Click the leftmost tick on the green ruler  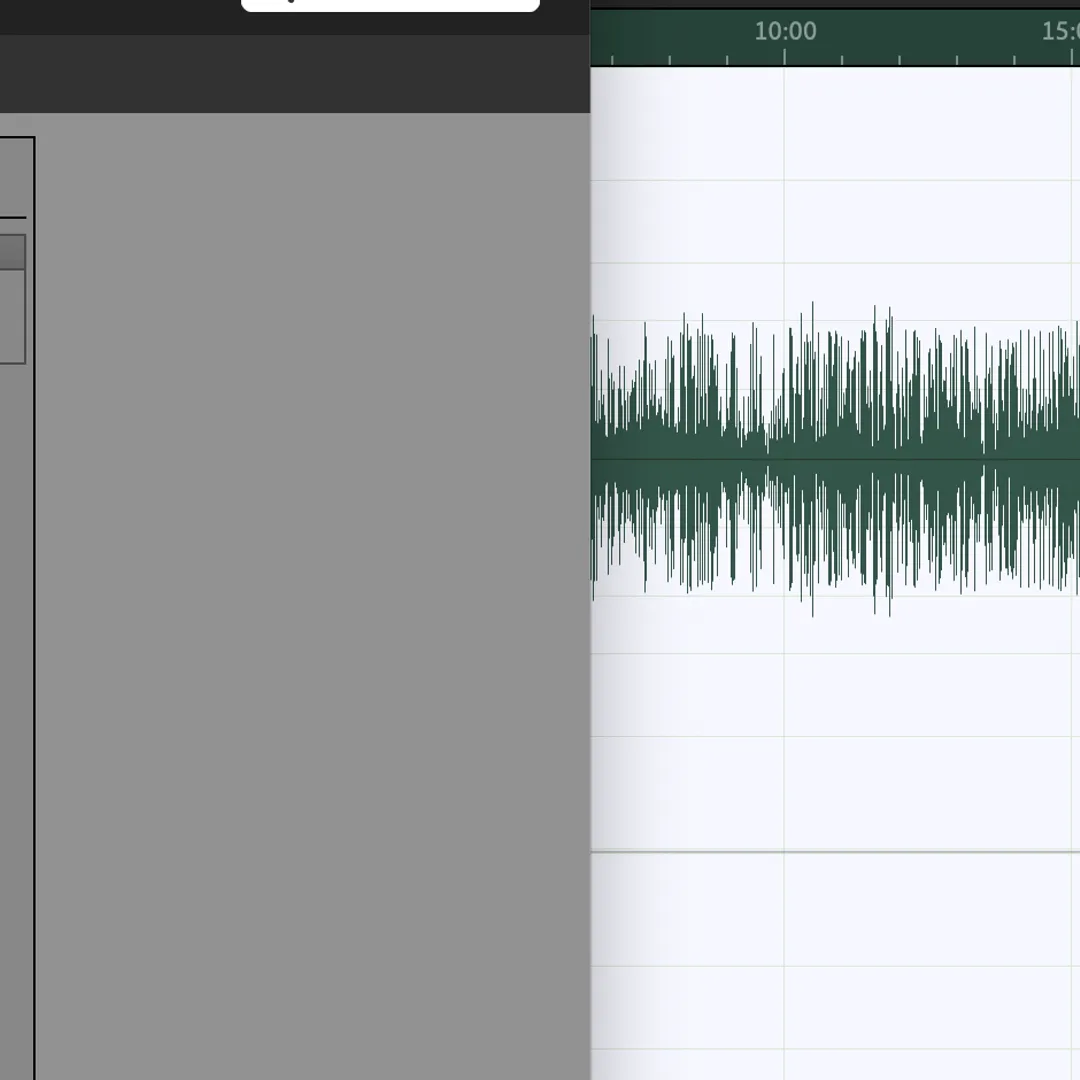coord(612,60)
